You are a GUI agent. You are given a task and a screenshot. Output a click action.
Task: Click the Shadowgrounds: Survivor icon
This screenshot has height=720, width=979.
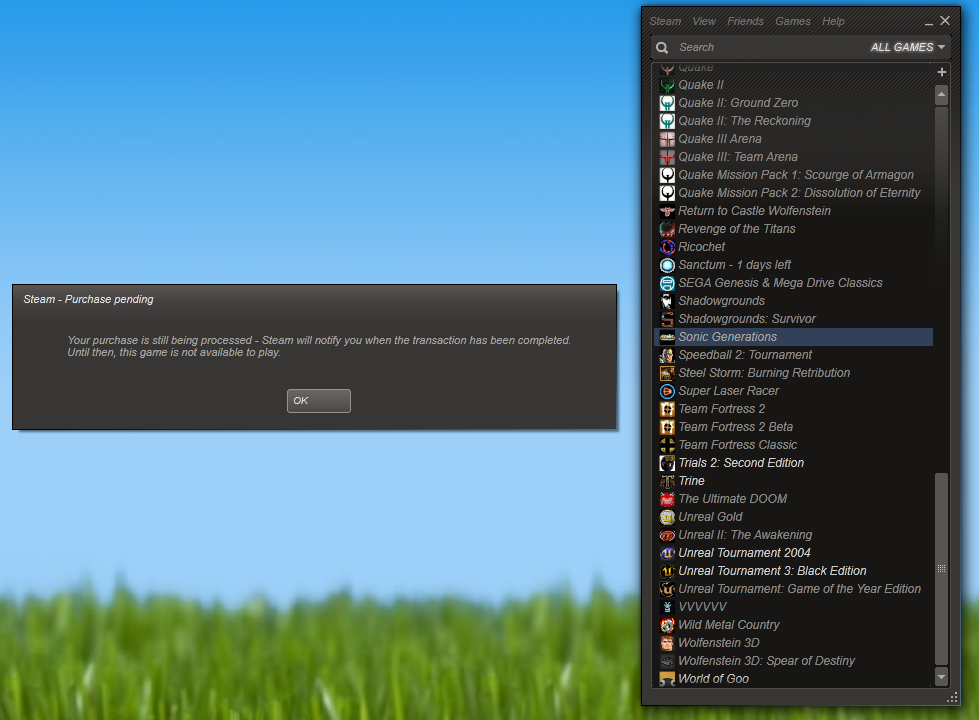pos(667,319)
